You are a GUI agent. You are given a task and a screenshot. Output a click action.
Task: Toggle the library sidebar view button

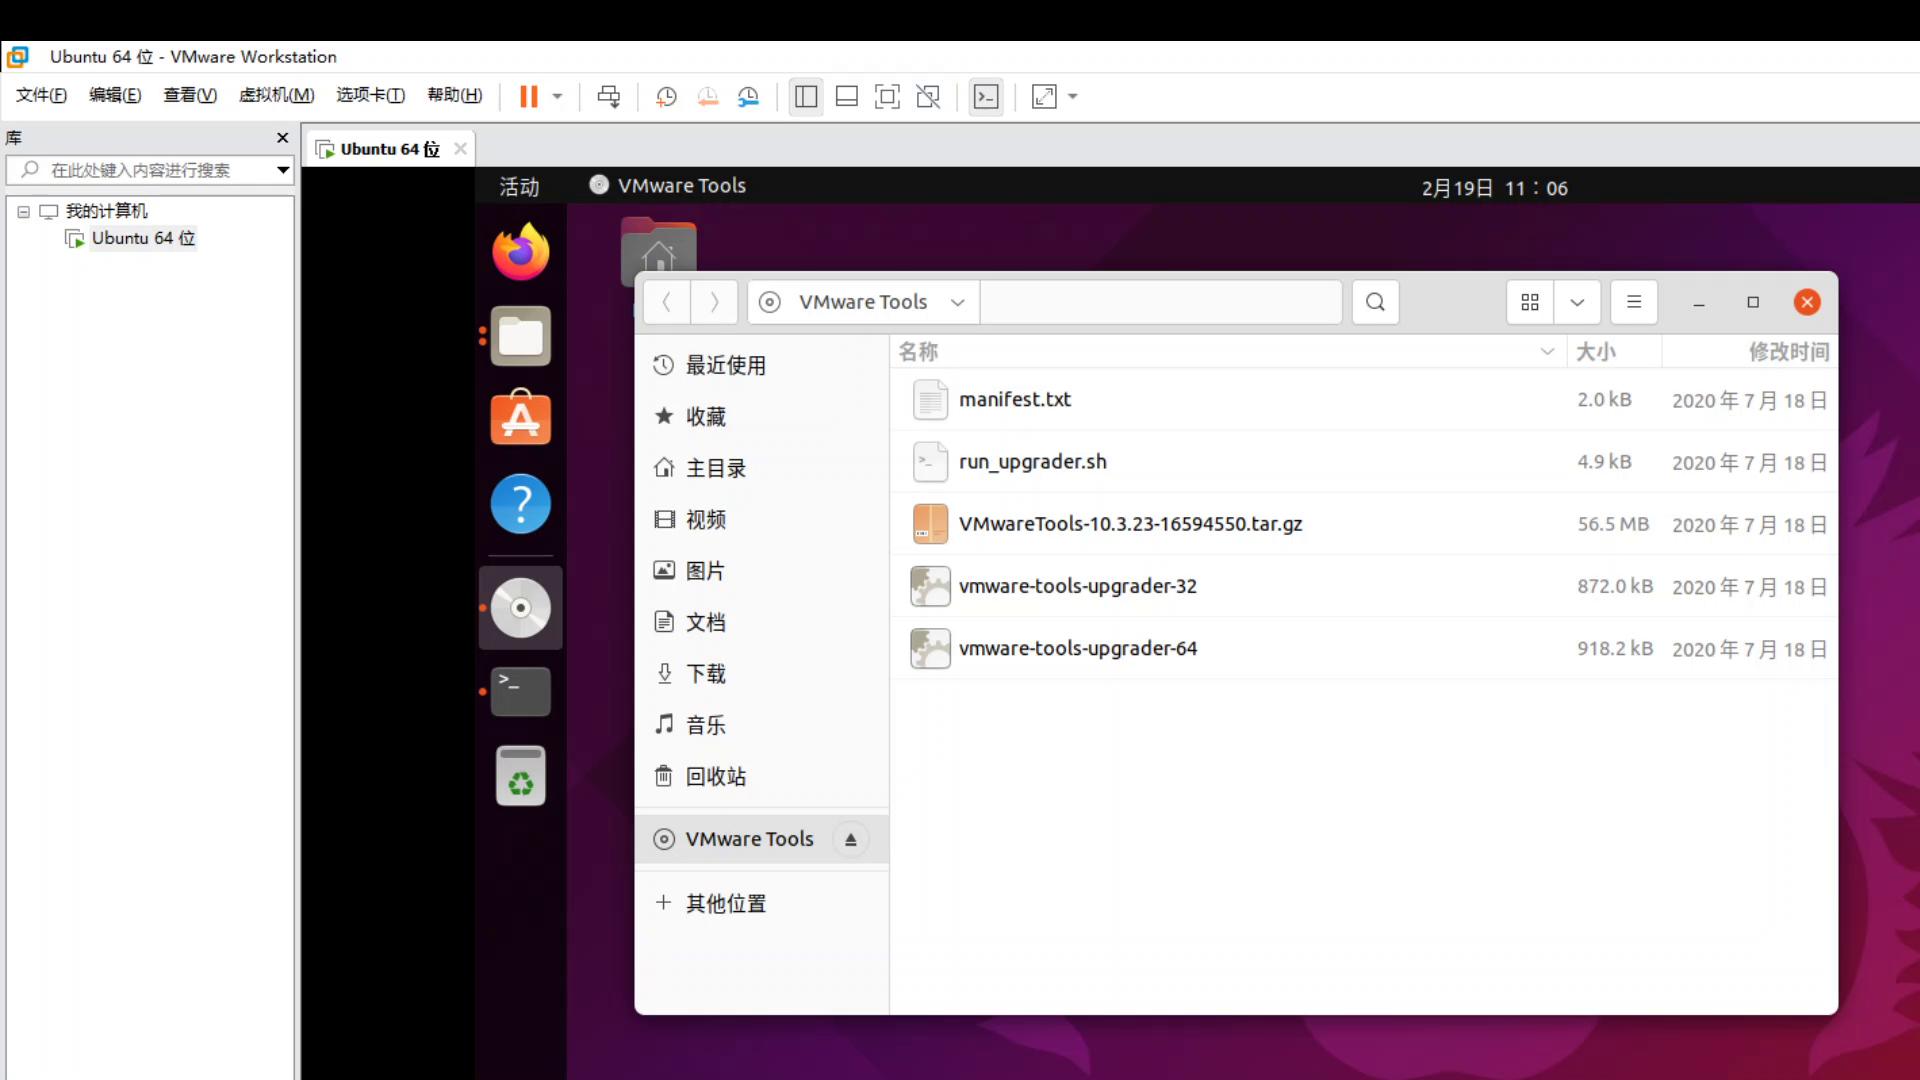tap(806, 97)
